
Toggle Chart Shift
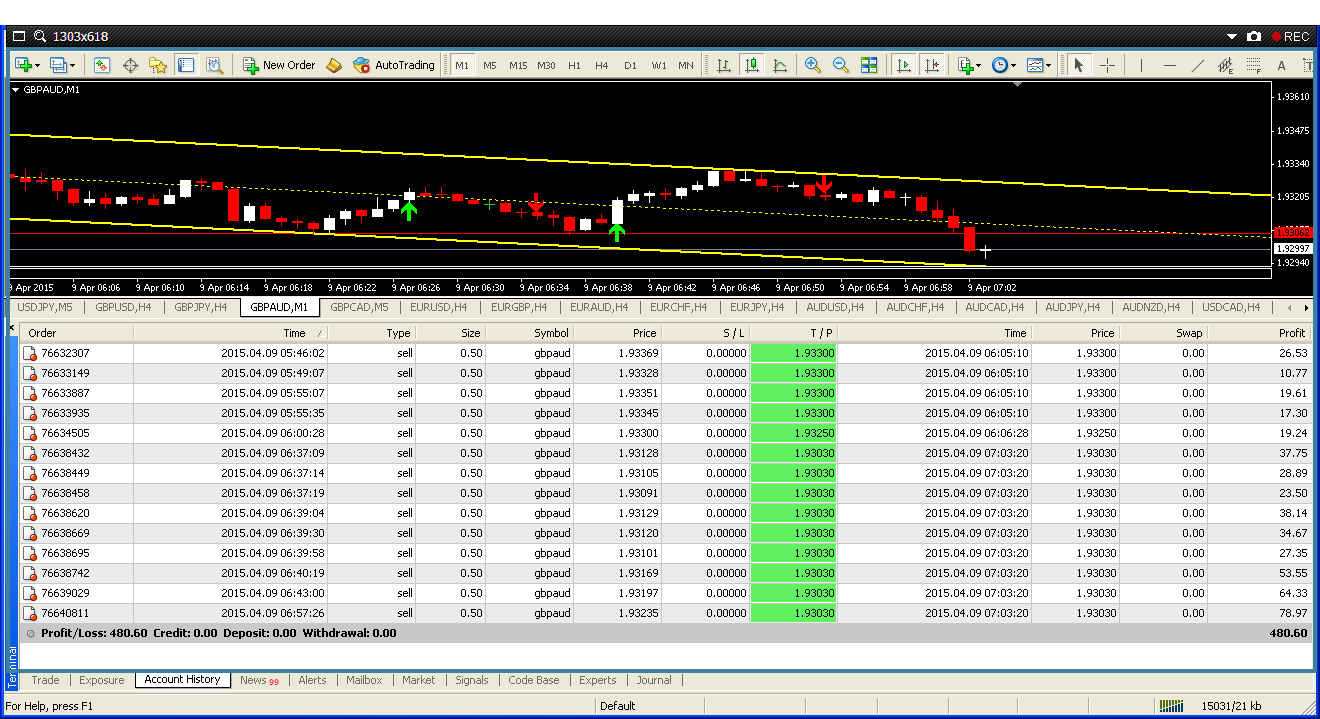(x=932, y=65)
